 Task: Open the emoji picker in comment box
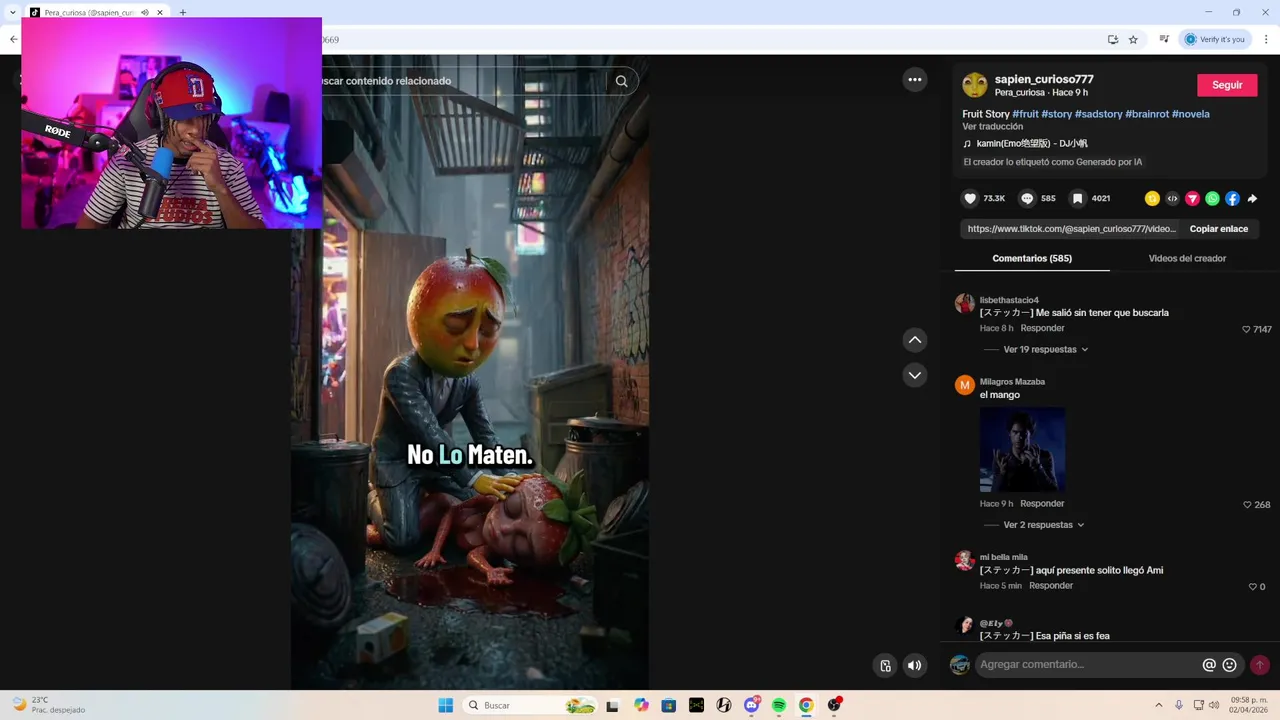click(1230, 665)
